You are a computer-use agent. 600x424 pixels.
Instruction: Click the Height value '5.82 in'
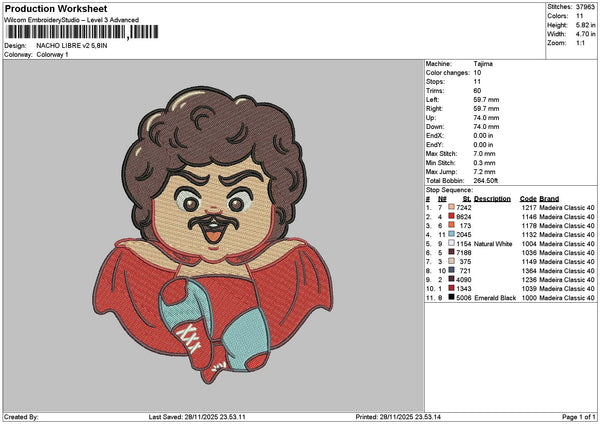coord(585,25)
